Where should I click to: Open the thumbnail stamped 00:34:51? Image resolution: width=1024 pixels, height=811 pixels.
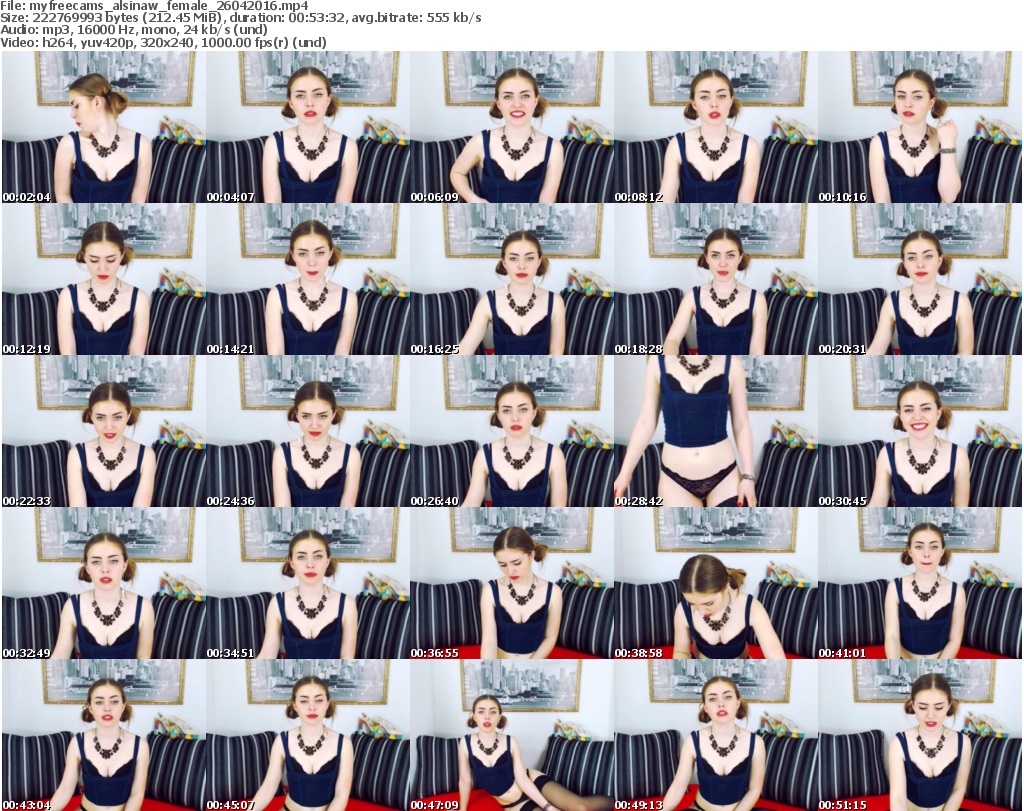tap(308, 583)
